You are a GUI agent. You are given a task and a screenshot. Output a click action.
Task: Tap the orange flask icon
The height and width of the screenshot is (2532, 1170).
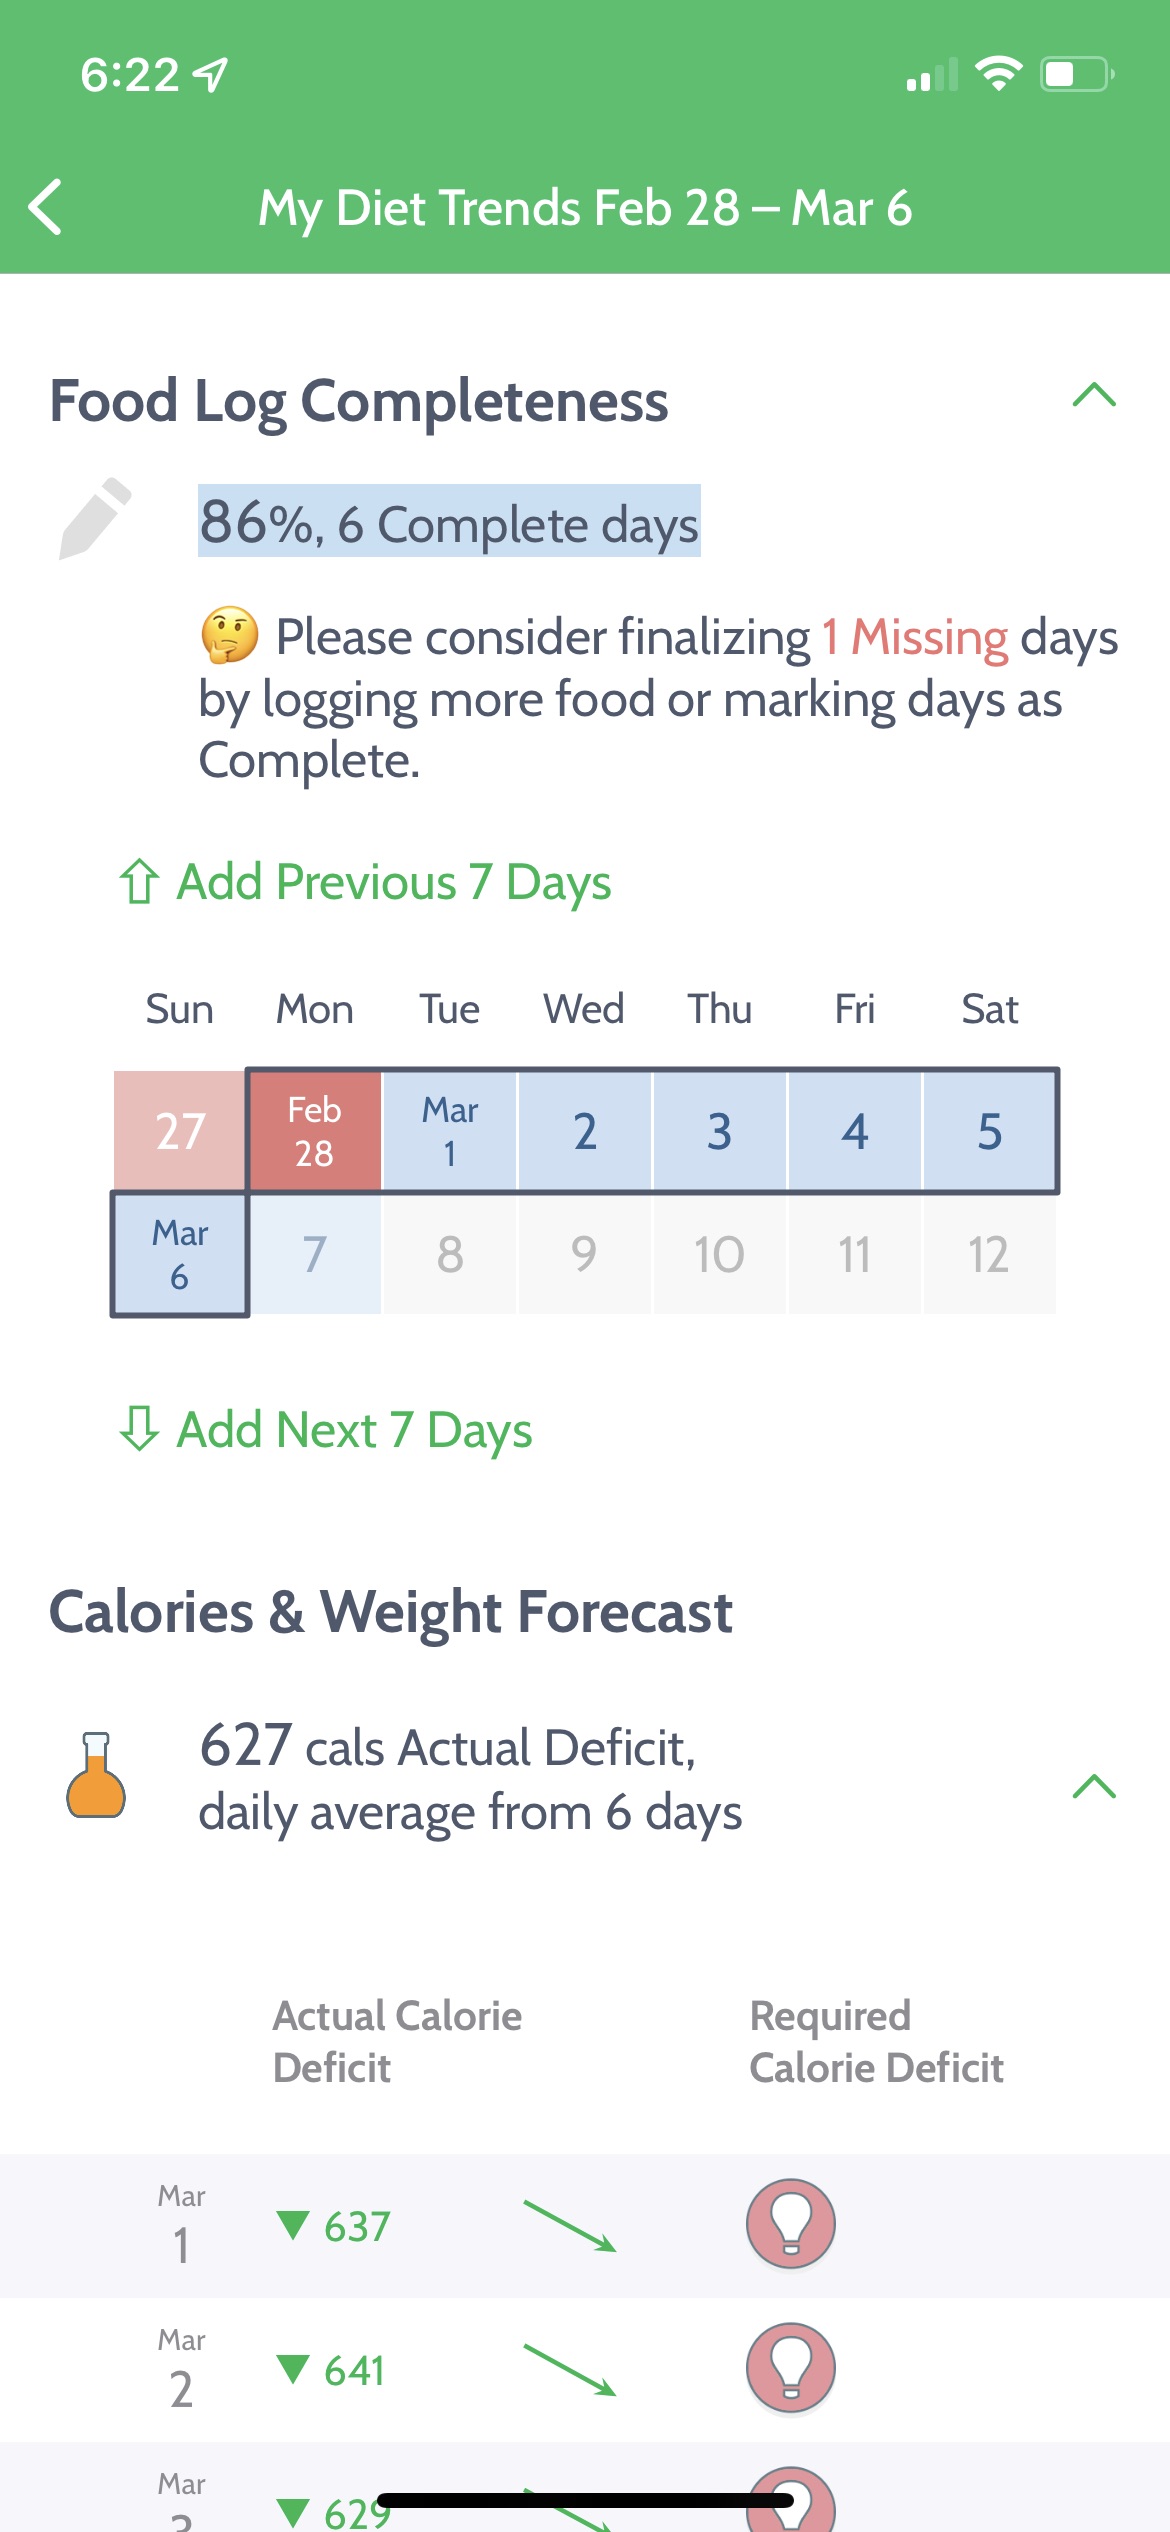96,1775
